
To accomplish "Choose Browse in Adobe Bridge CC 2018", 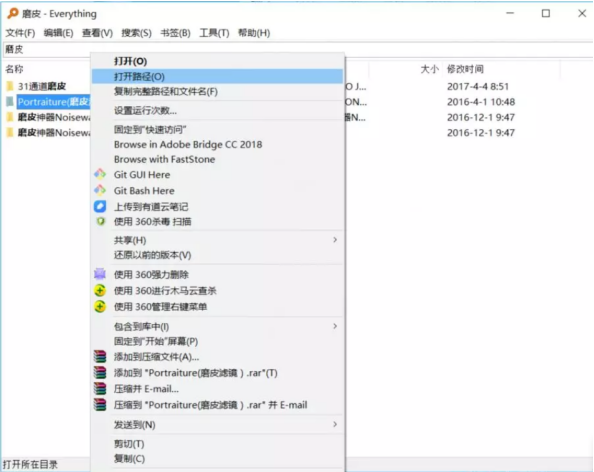I will (217, 144).
